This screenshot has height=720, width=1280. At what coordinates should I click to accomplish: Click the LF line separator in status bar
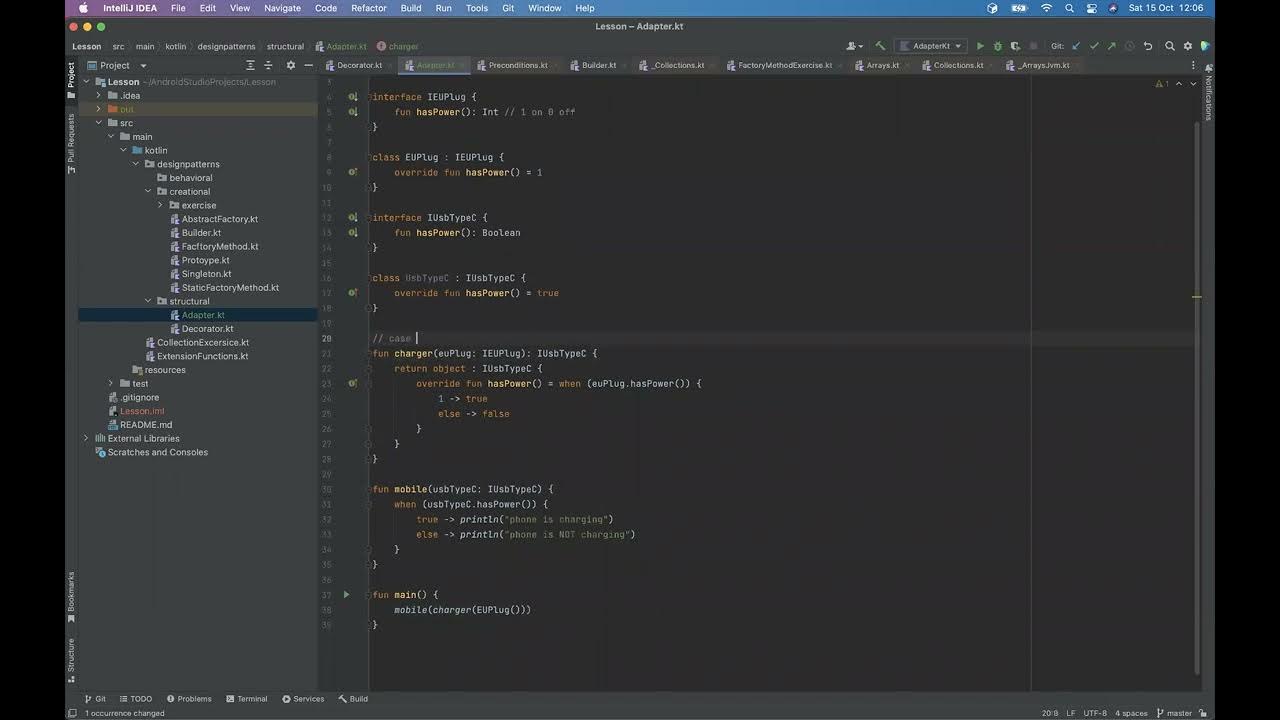click(1071, 713)
